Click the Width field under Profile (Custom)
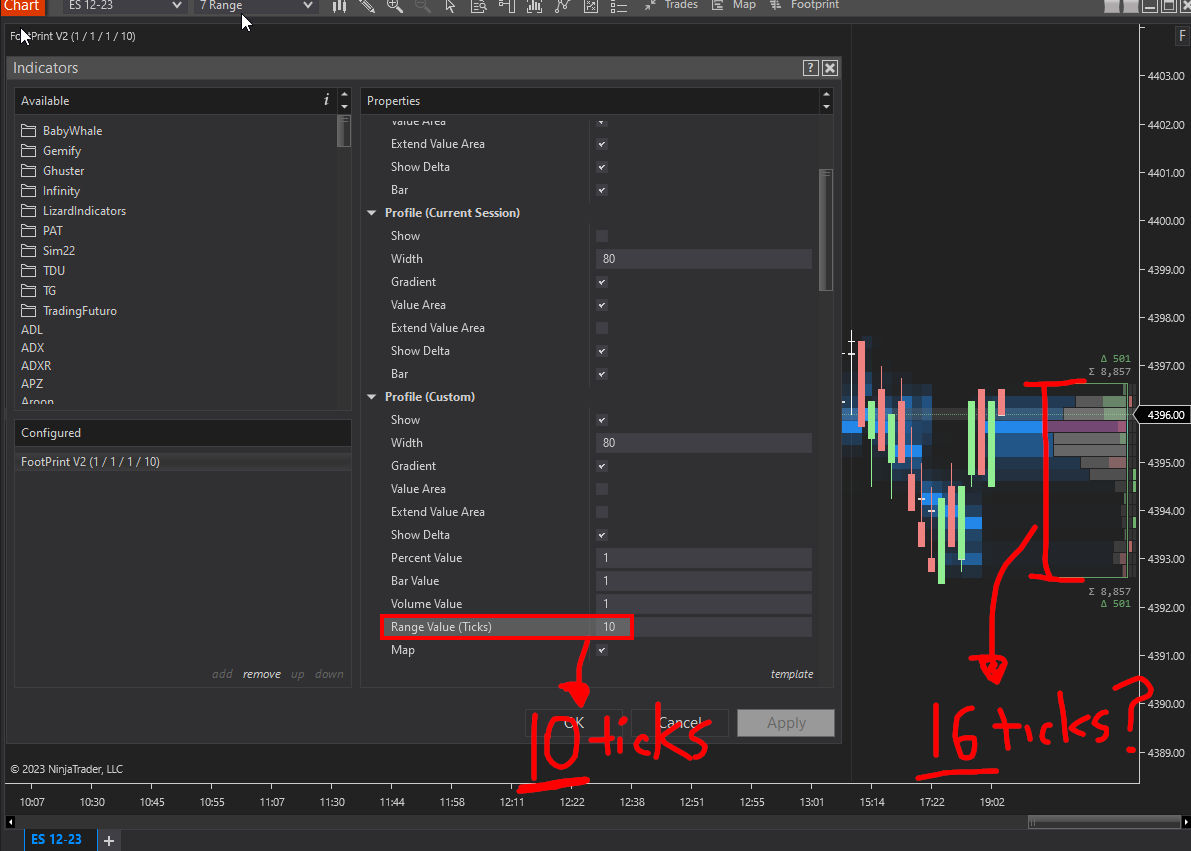1191x851 pixels. click(x=704, y=443)
